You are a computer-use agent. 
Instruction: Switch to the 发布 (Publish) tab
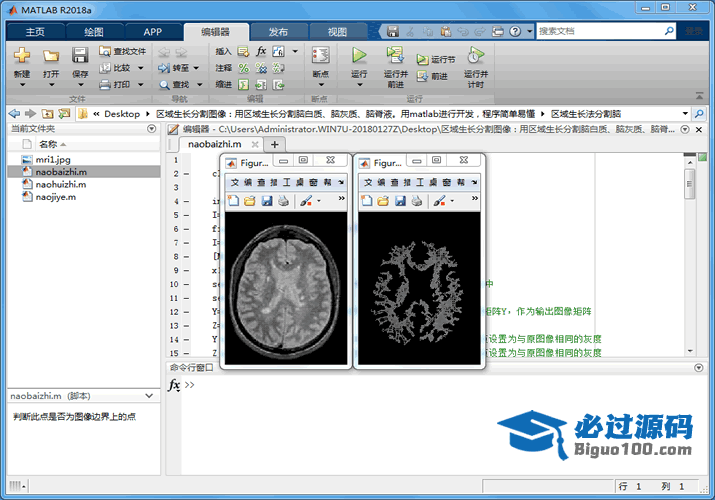(278, 31)
